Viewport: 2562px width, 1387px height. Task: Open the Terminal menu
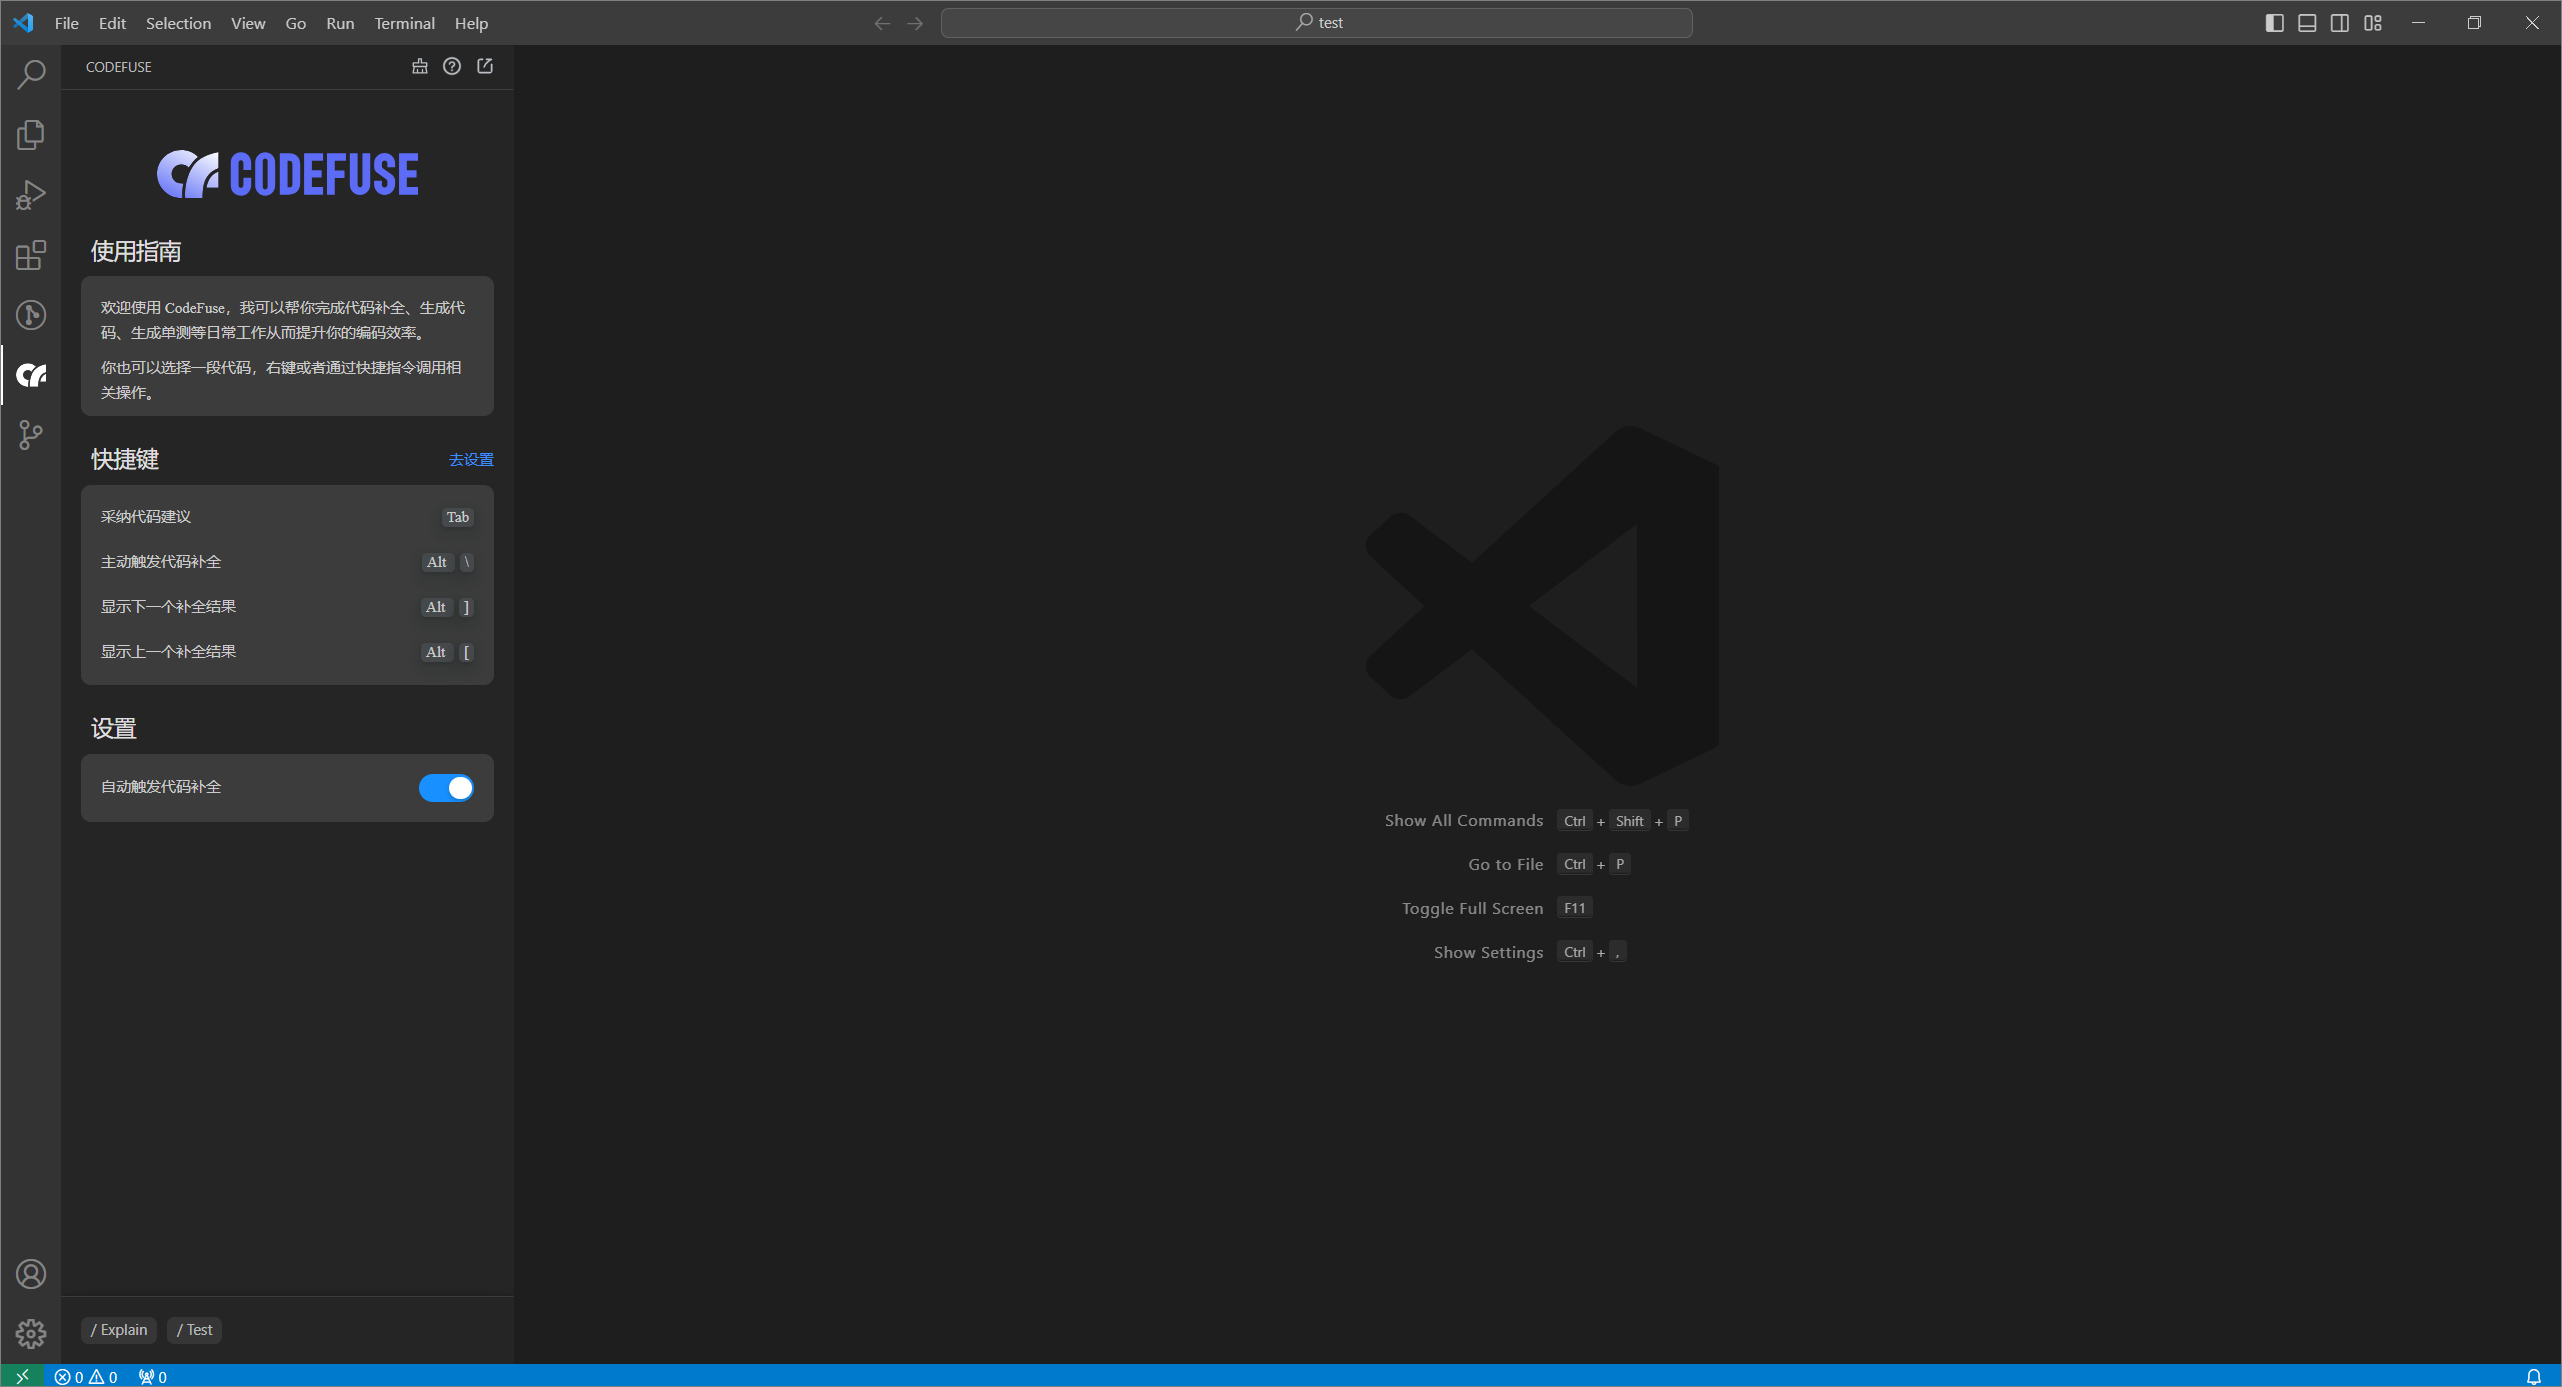coord(404,23)
